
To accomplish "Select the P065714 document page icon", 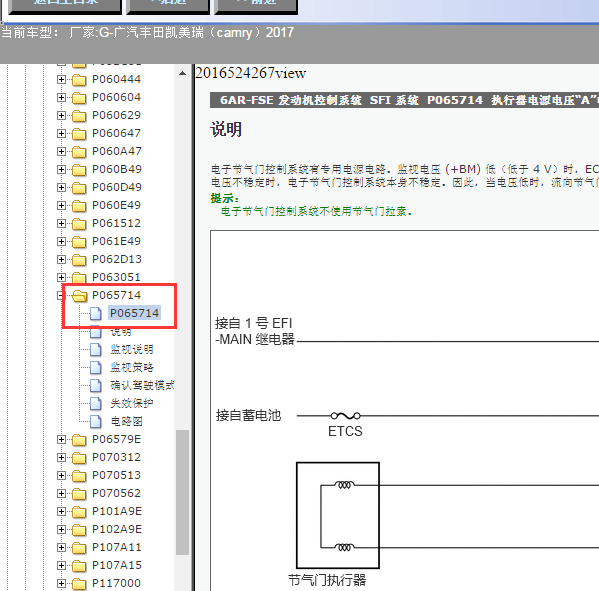I will [96, 313].
